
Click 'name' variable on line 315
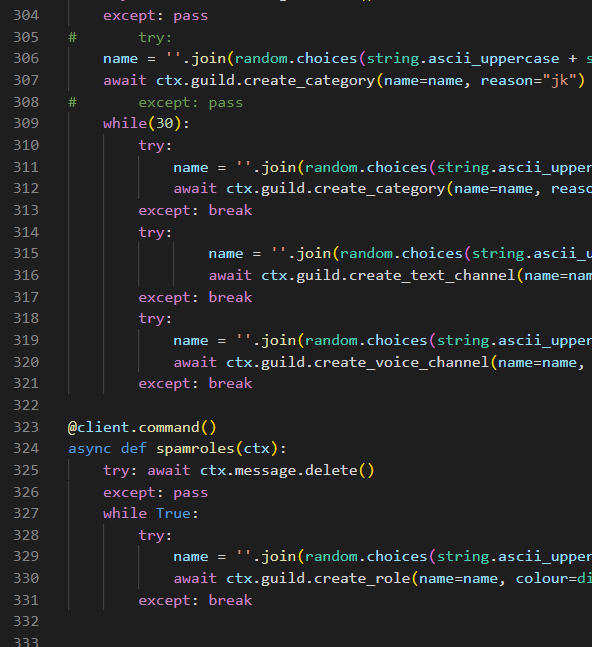coord(226,253)
